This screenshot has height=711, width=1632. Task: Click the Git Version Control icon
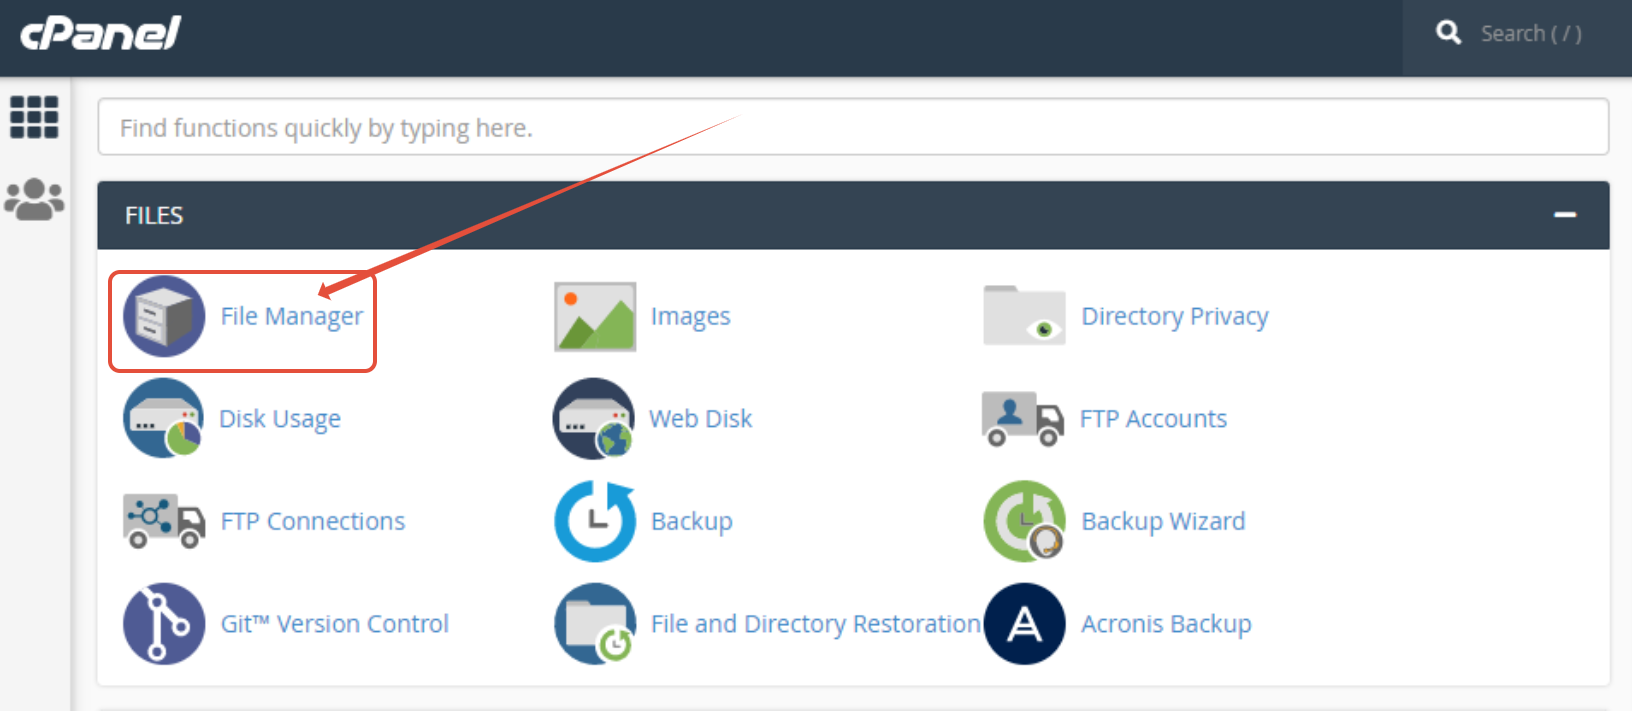164,624
